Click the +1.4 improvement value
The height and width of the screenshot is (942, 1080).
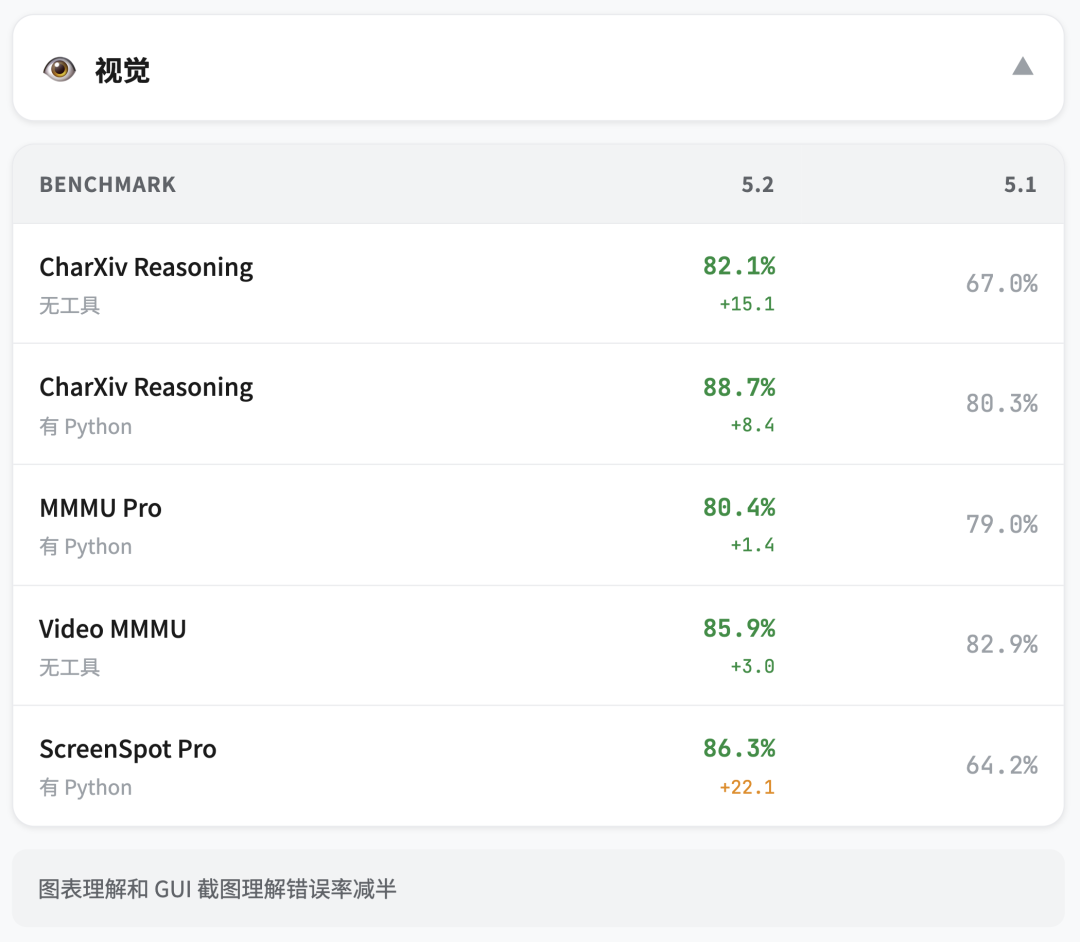tap(753, 545)
